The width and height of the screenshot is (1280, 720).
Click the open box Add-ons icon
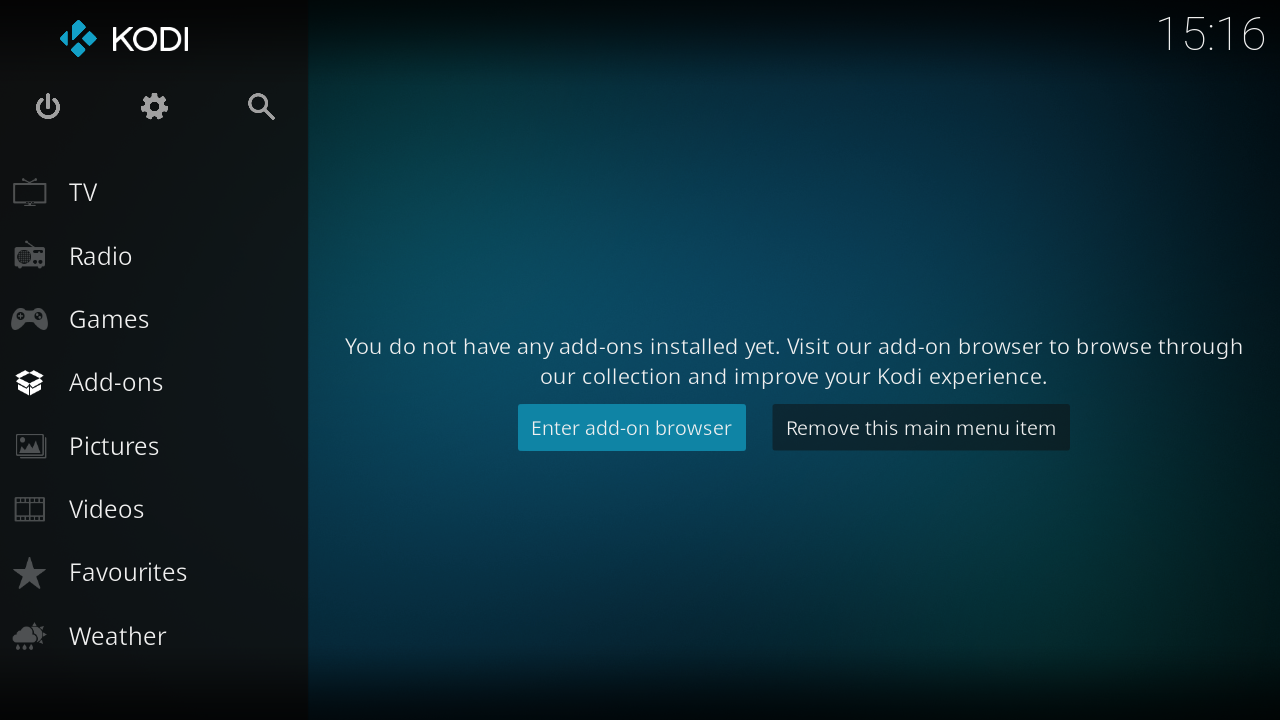point(30,382)
